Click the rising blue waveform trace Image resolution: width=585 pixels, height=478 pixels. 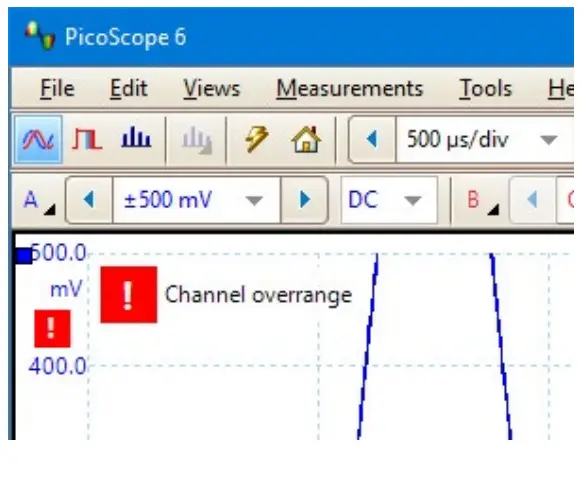[367, 346]
